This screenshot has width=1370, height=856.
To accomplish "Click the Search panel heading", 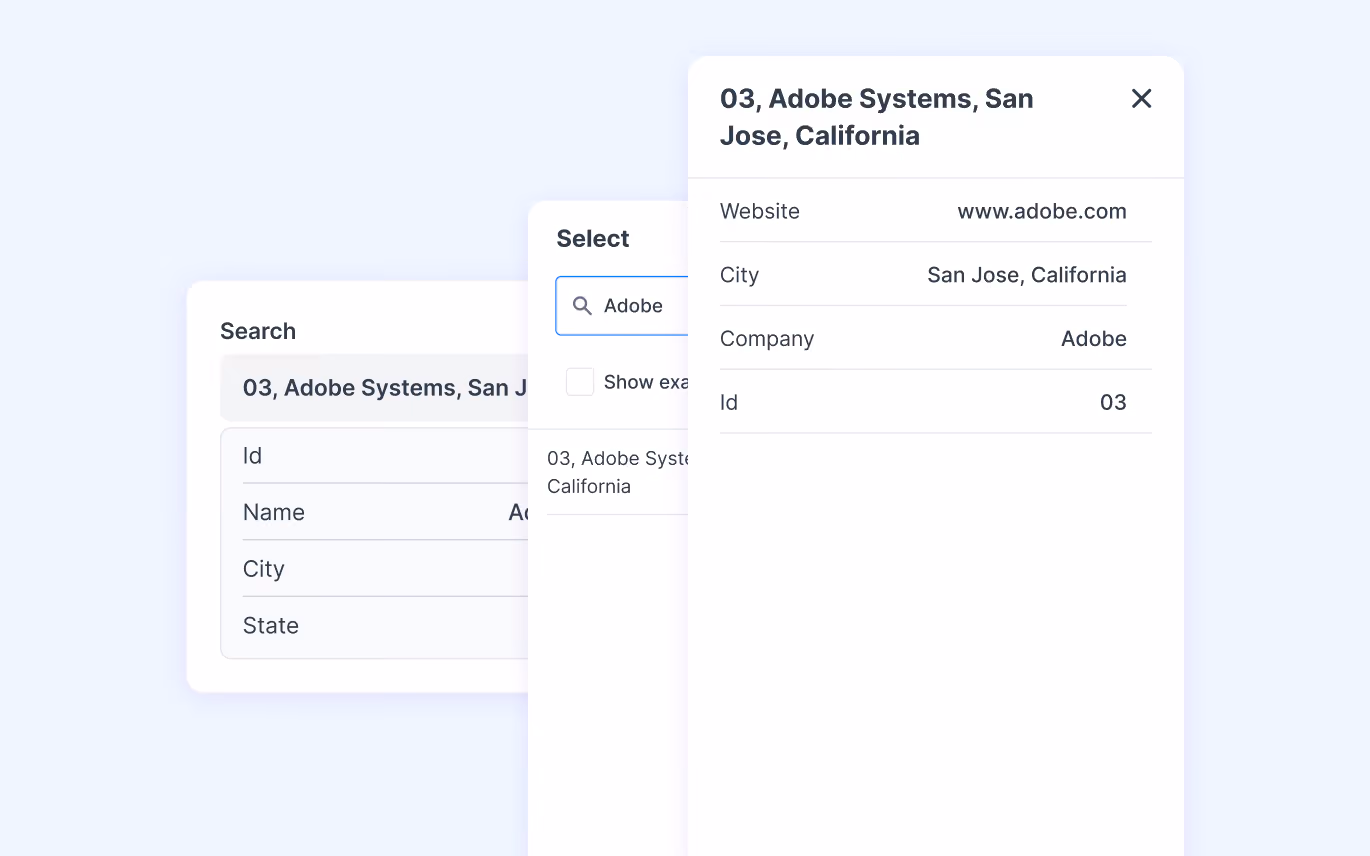I will 258,332.
